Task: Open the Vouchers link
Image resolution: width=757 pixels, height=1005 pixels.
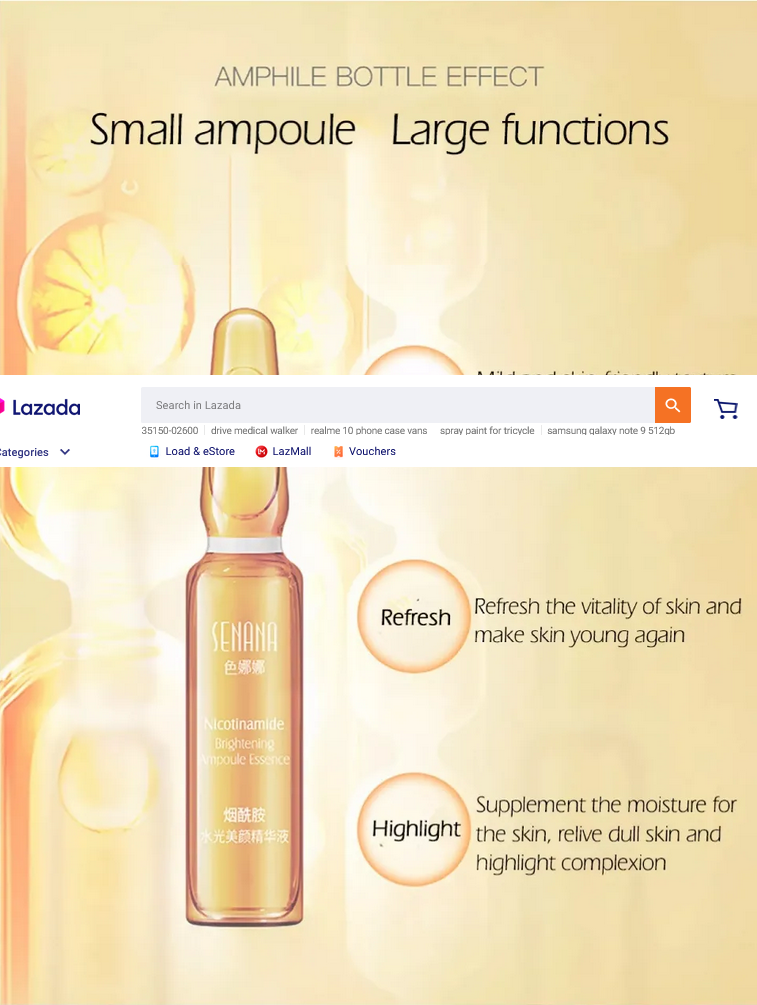Action: (372, 451)
